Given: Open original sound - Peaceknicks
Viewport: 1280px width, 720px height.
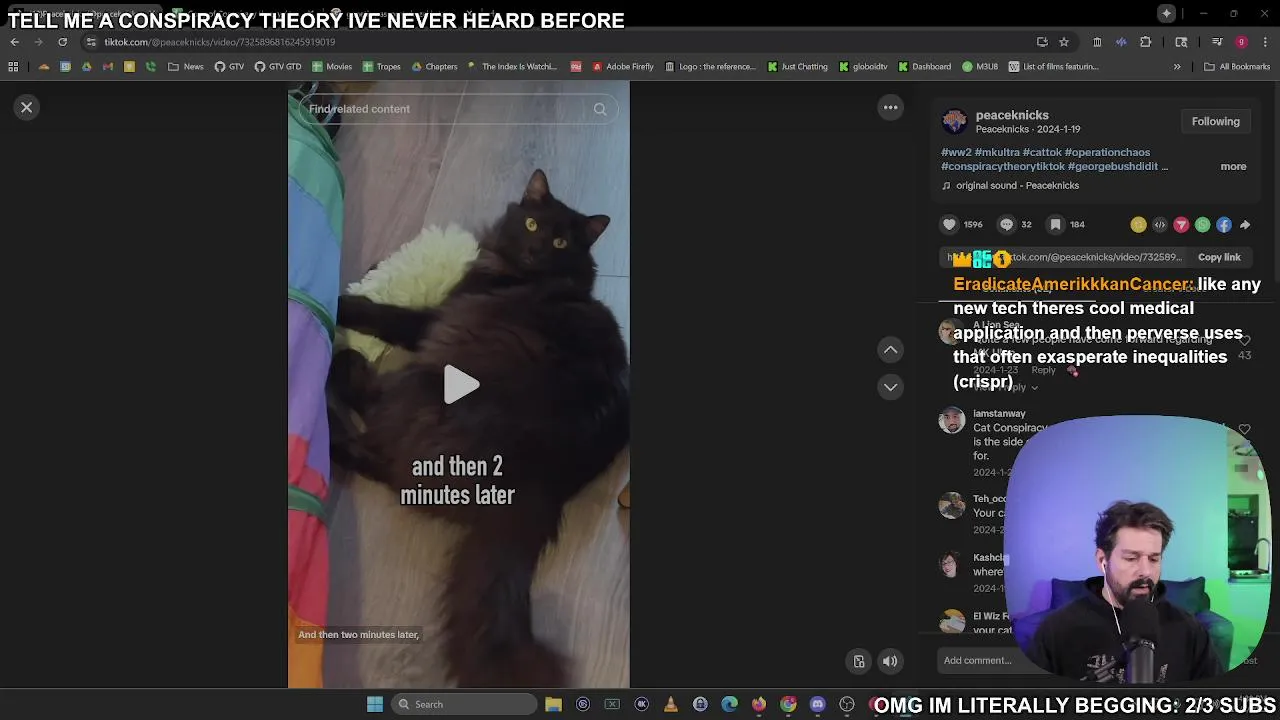Looking at the screenshot, I should (x=1017, y=186).
